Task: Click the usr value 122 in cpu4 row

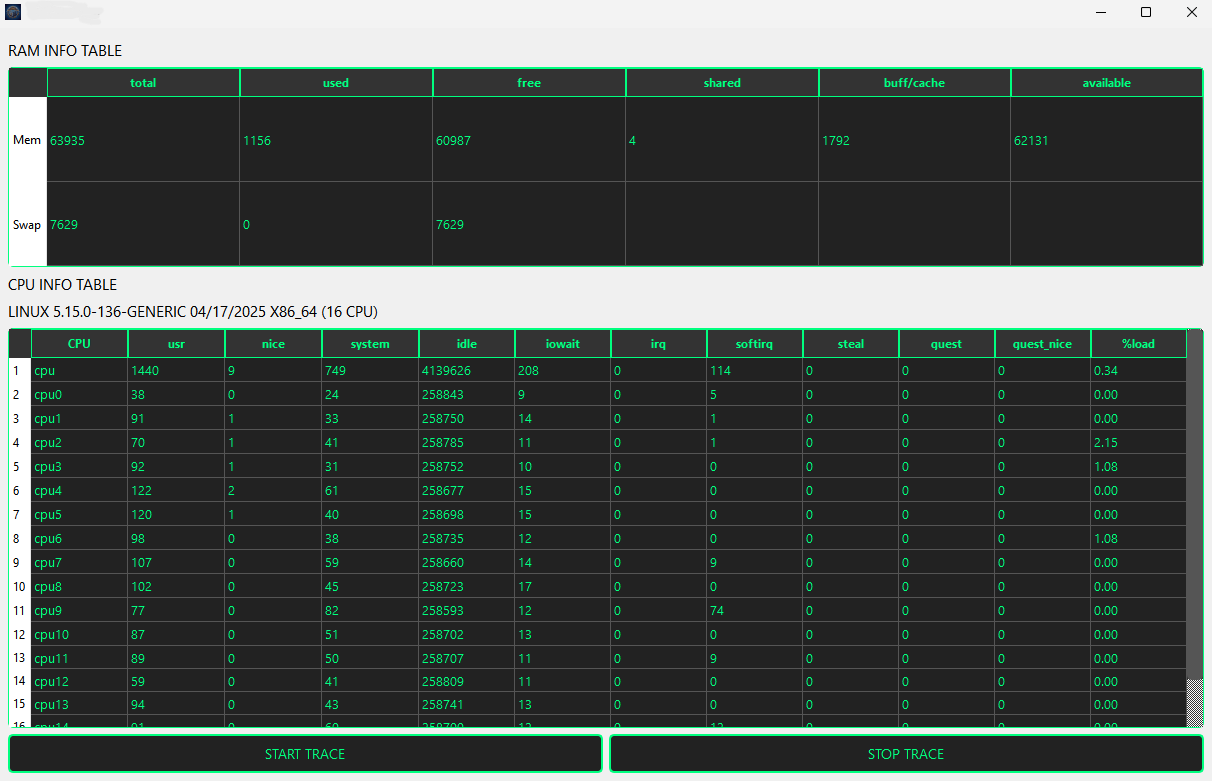Action: pyautogui.click(x=176, y=490)
